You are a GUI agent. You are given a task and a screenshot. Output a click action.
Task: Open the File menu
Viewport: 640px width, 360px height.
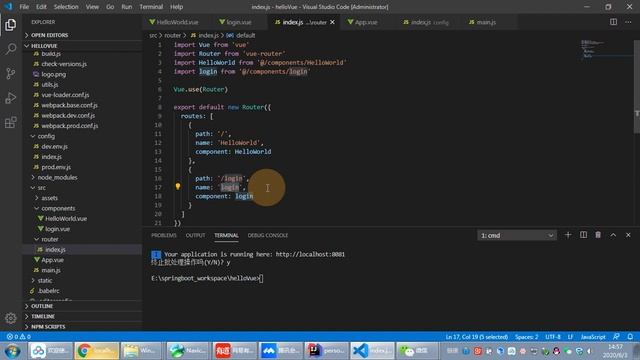pyautogui.click(x=24, y=7)
